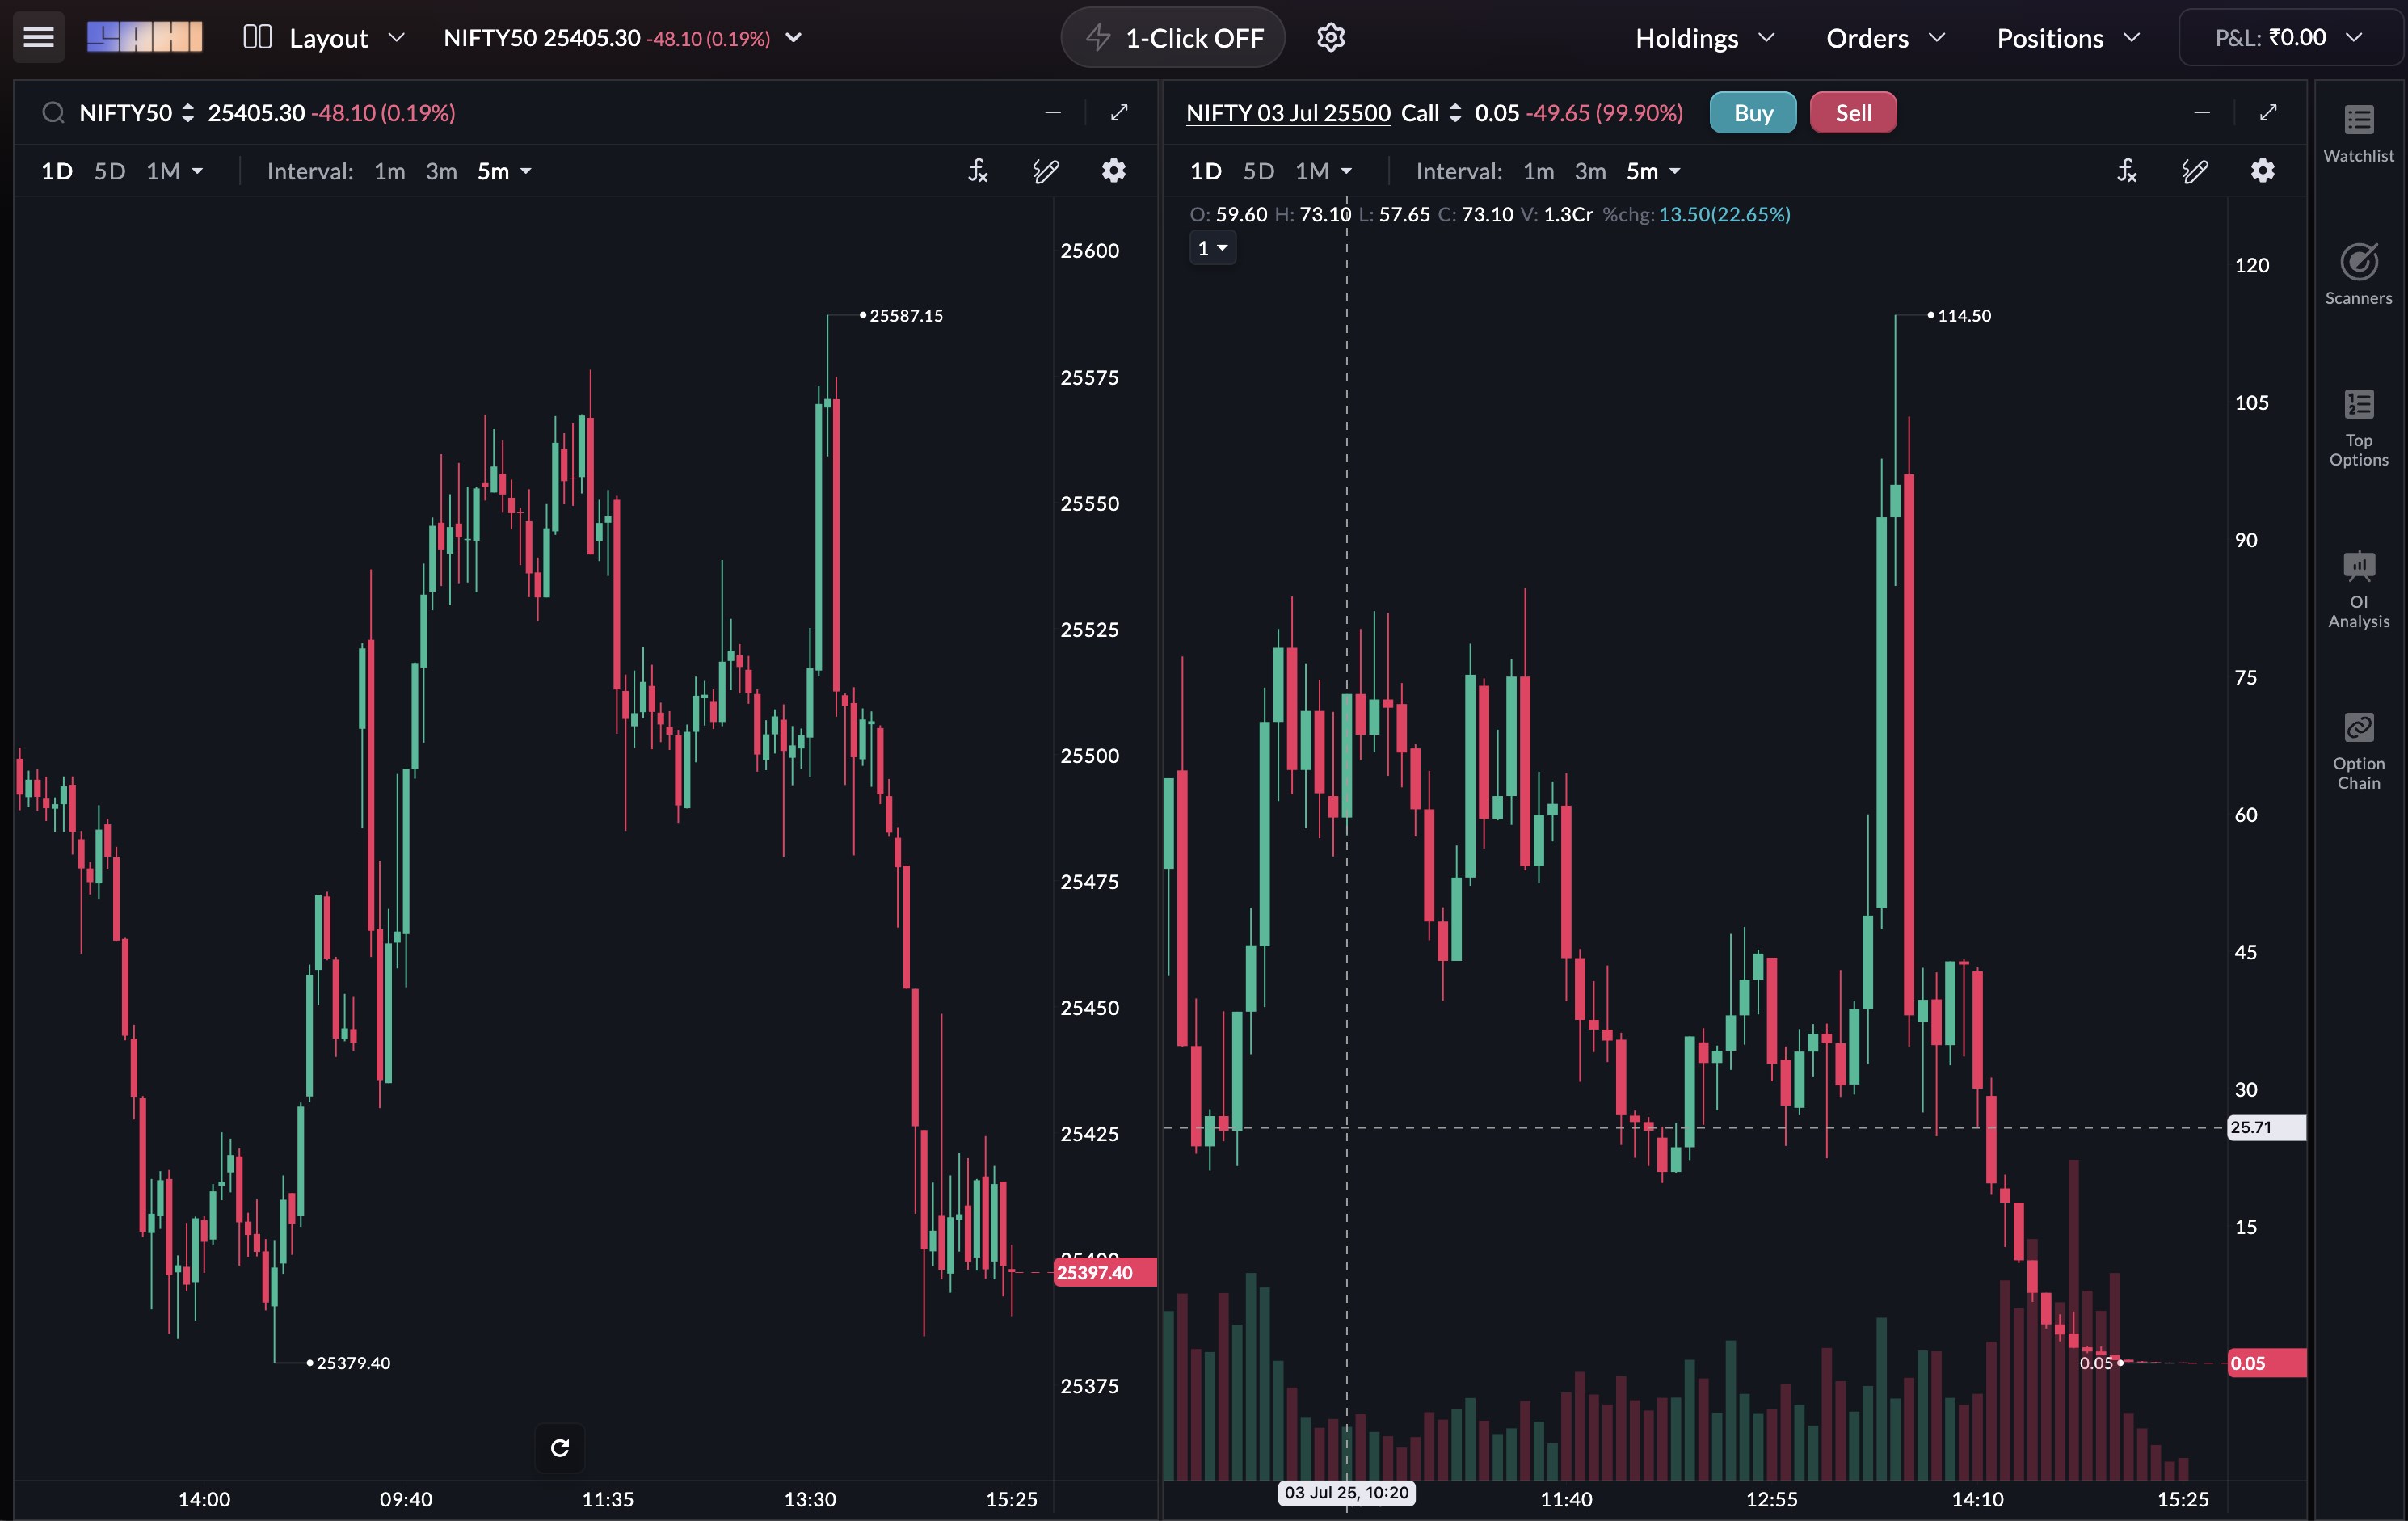Select 1m interval in option chart
Image resolution: width=2408 pixels, height=1521 pixels.
[x=1538, y=171]
